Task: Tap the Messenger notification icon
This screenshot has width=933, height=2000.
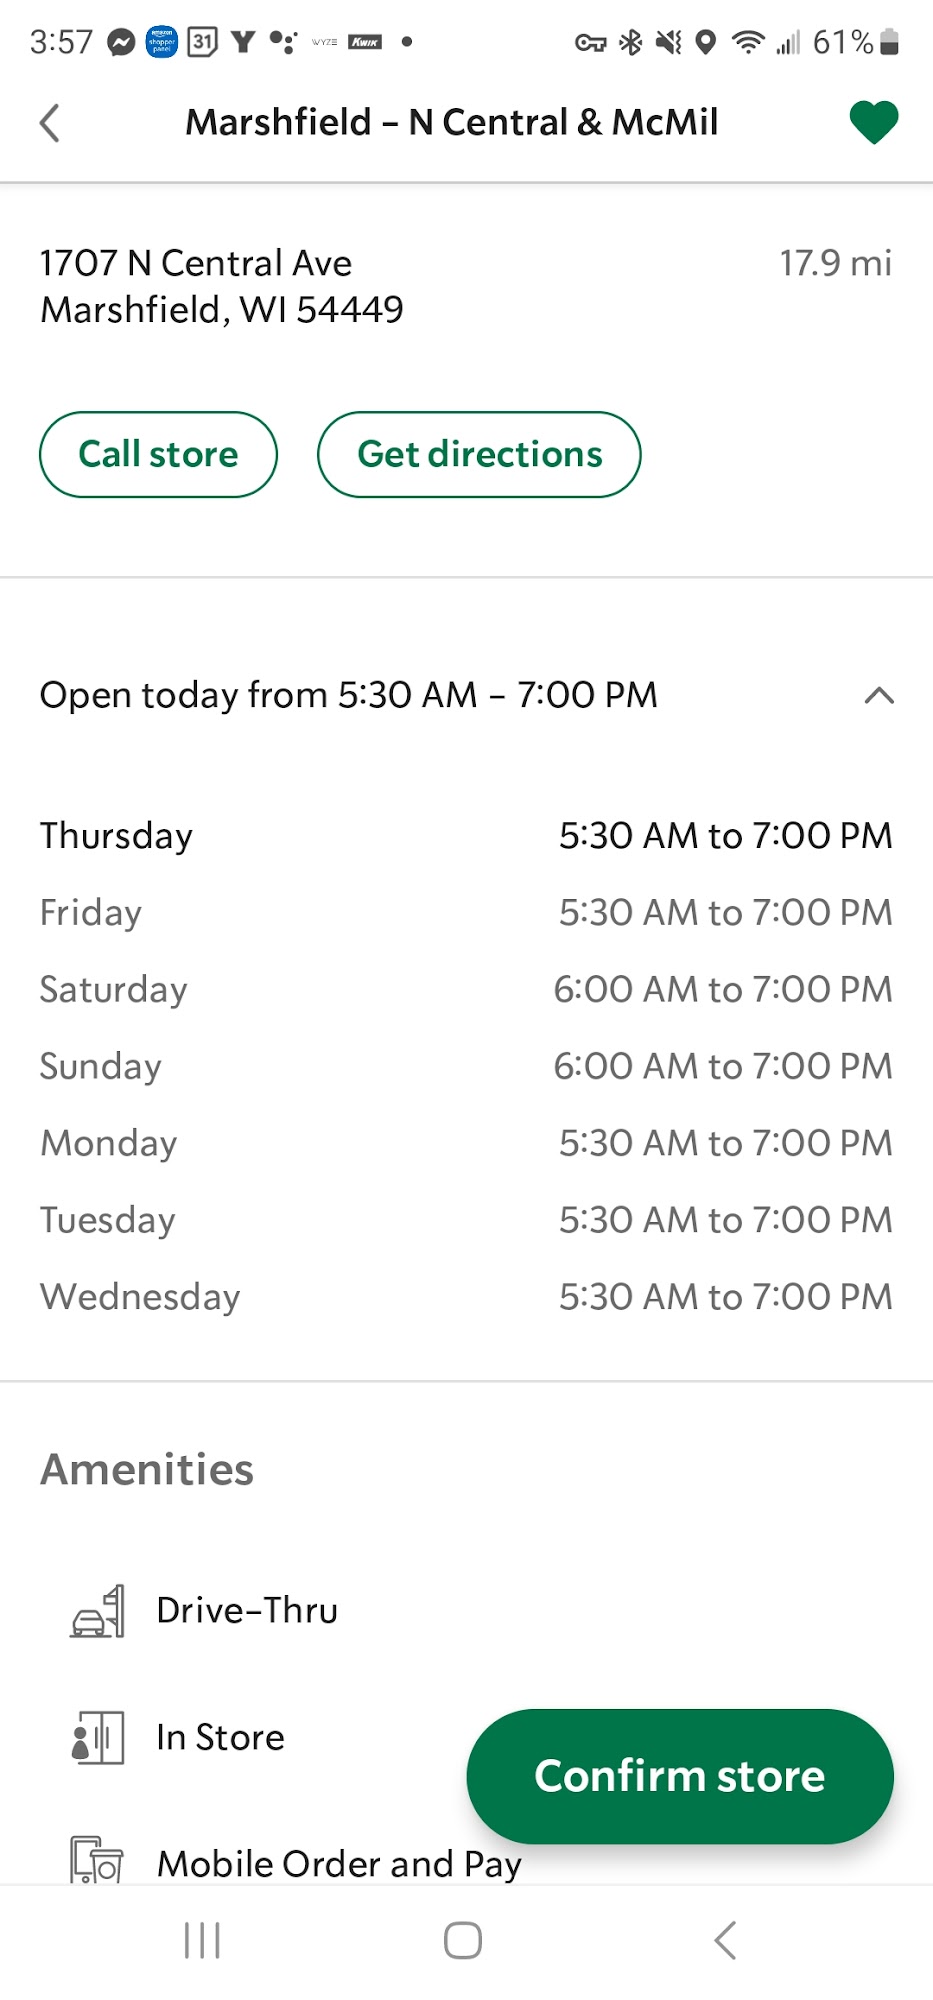Action: (x=122, y=42)
